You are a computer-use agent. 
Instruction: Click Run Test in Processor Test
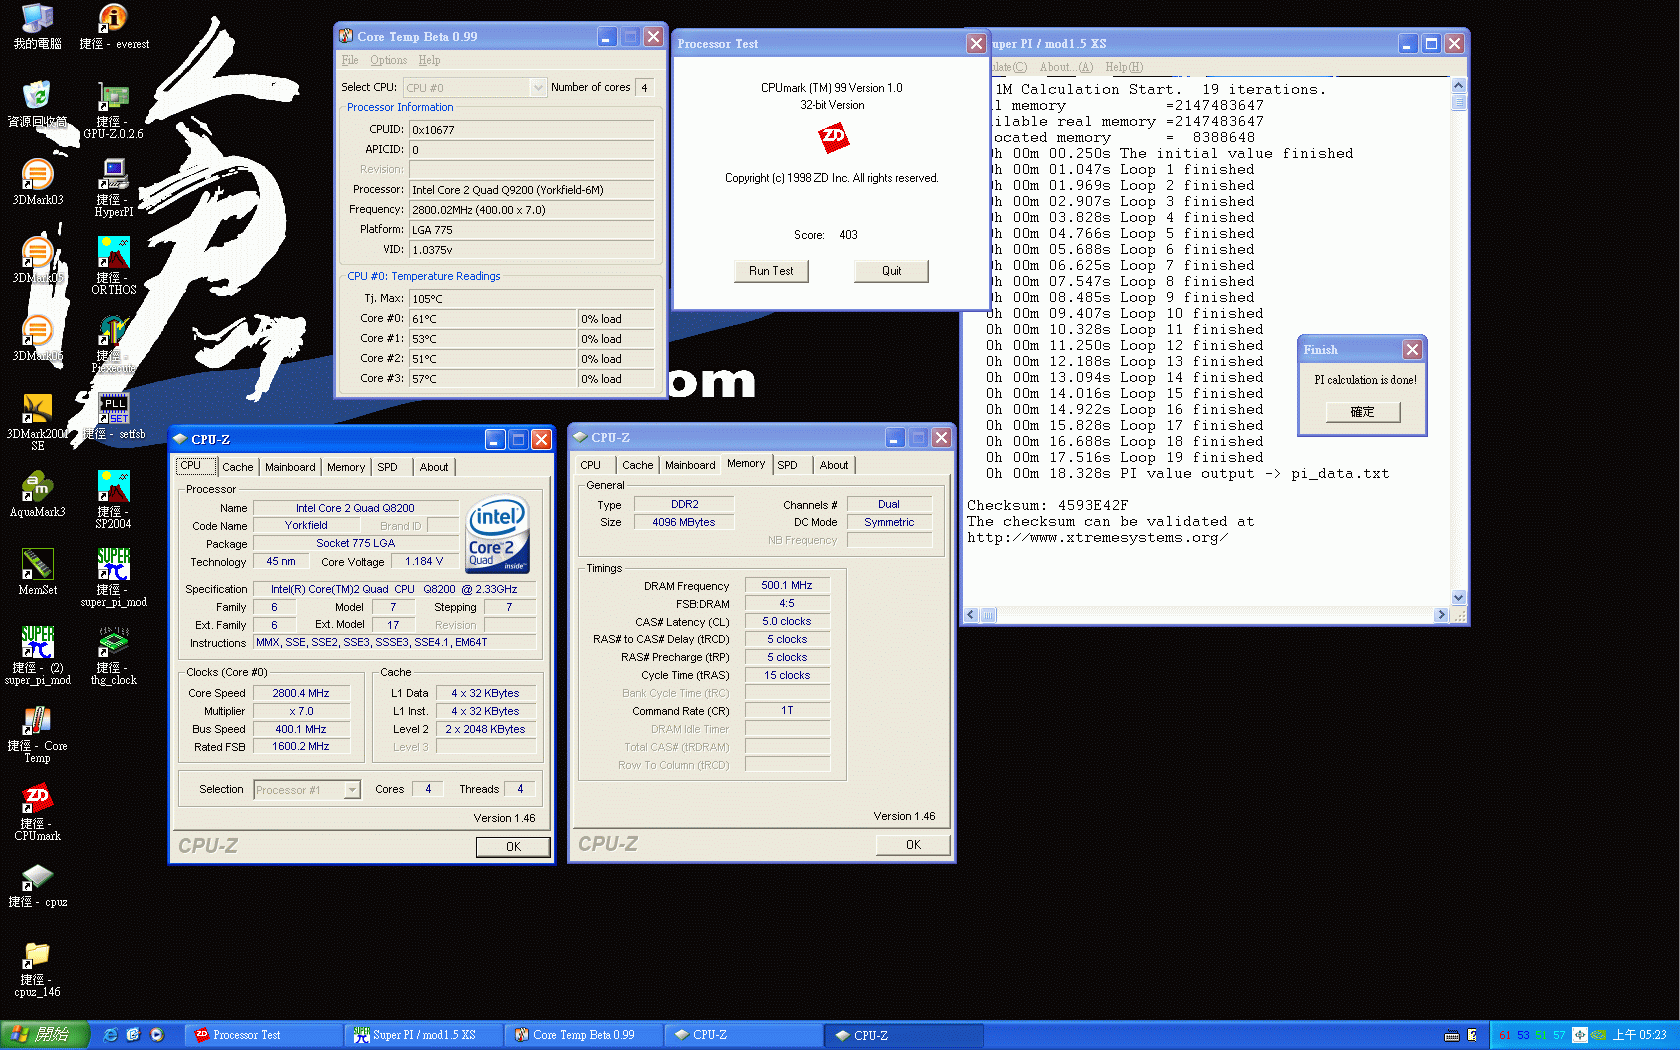click(771, 271)
